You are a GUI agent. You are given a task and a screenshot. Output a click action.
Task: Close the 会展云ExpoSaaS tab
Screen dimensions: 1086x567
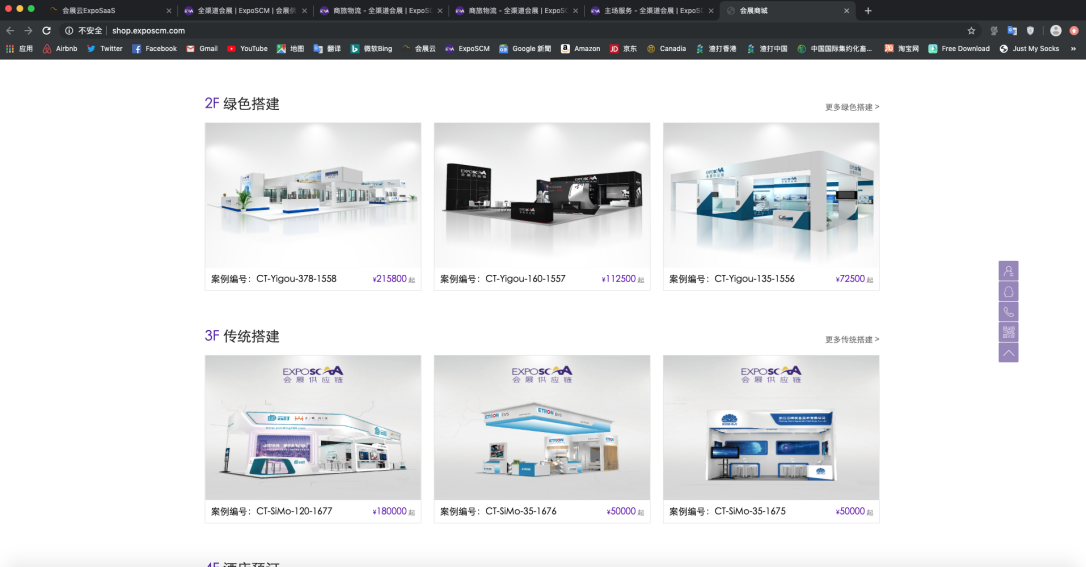pyautogui.click(x=168, y=10)
